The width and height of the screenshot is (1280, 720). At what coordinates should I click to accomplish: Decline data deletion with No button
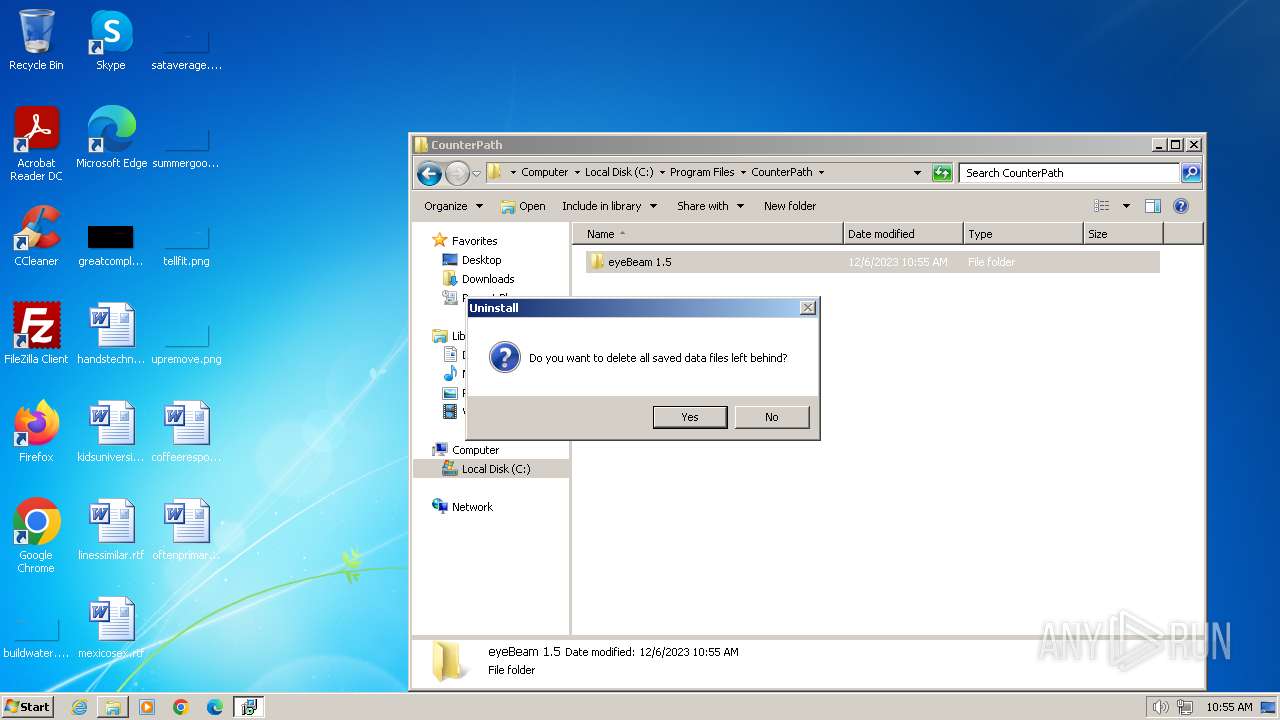pos(772,417)
